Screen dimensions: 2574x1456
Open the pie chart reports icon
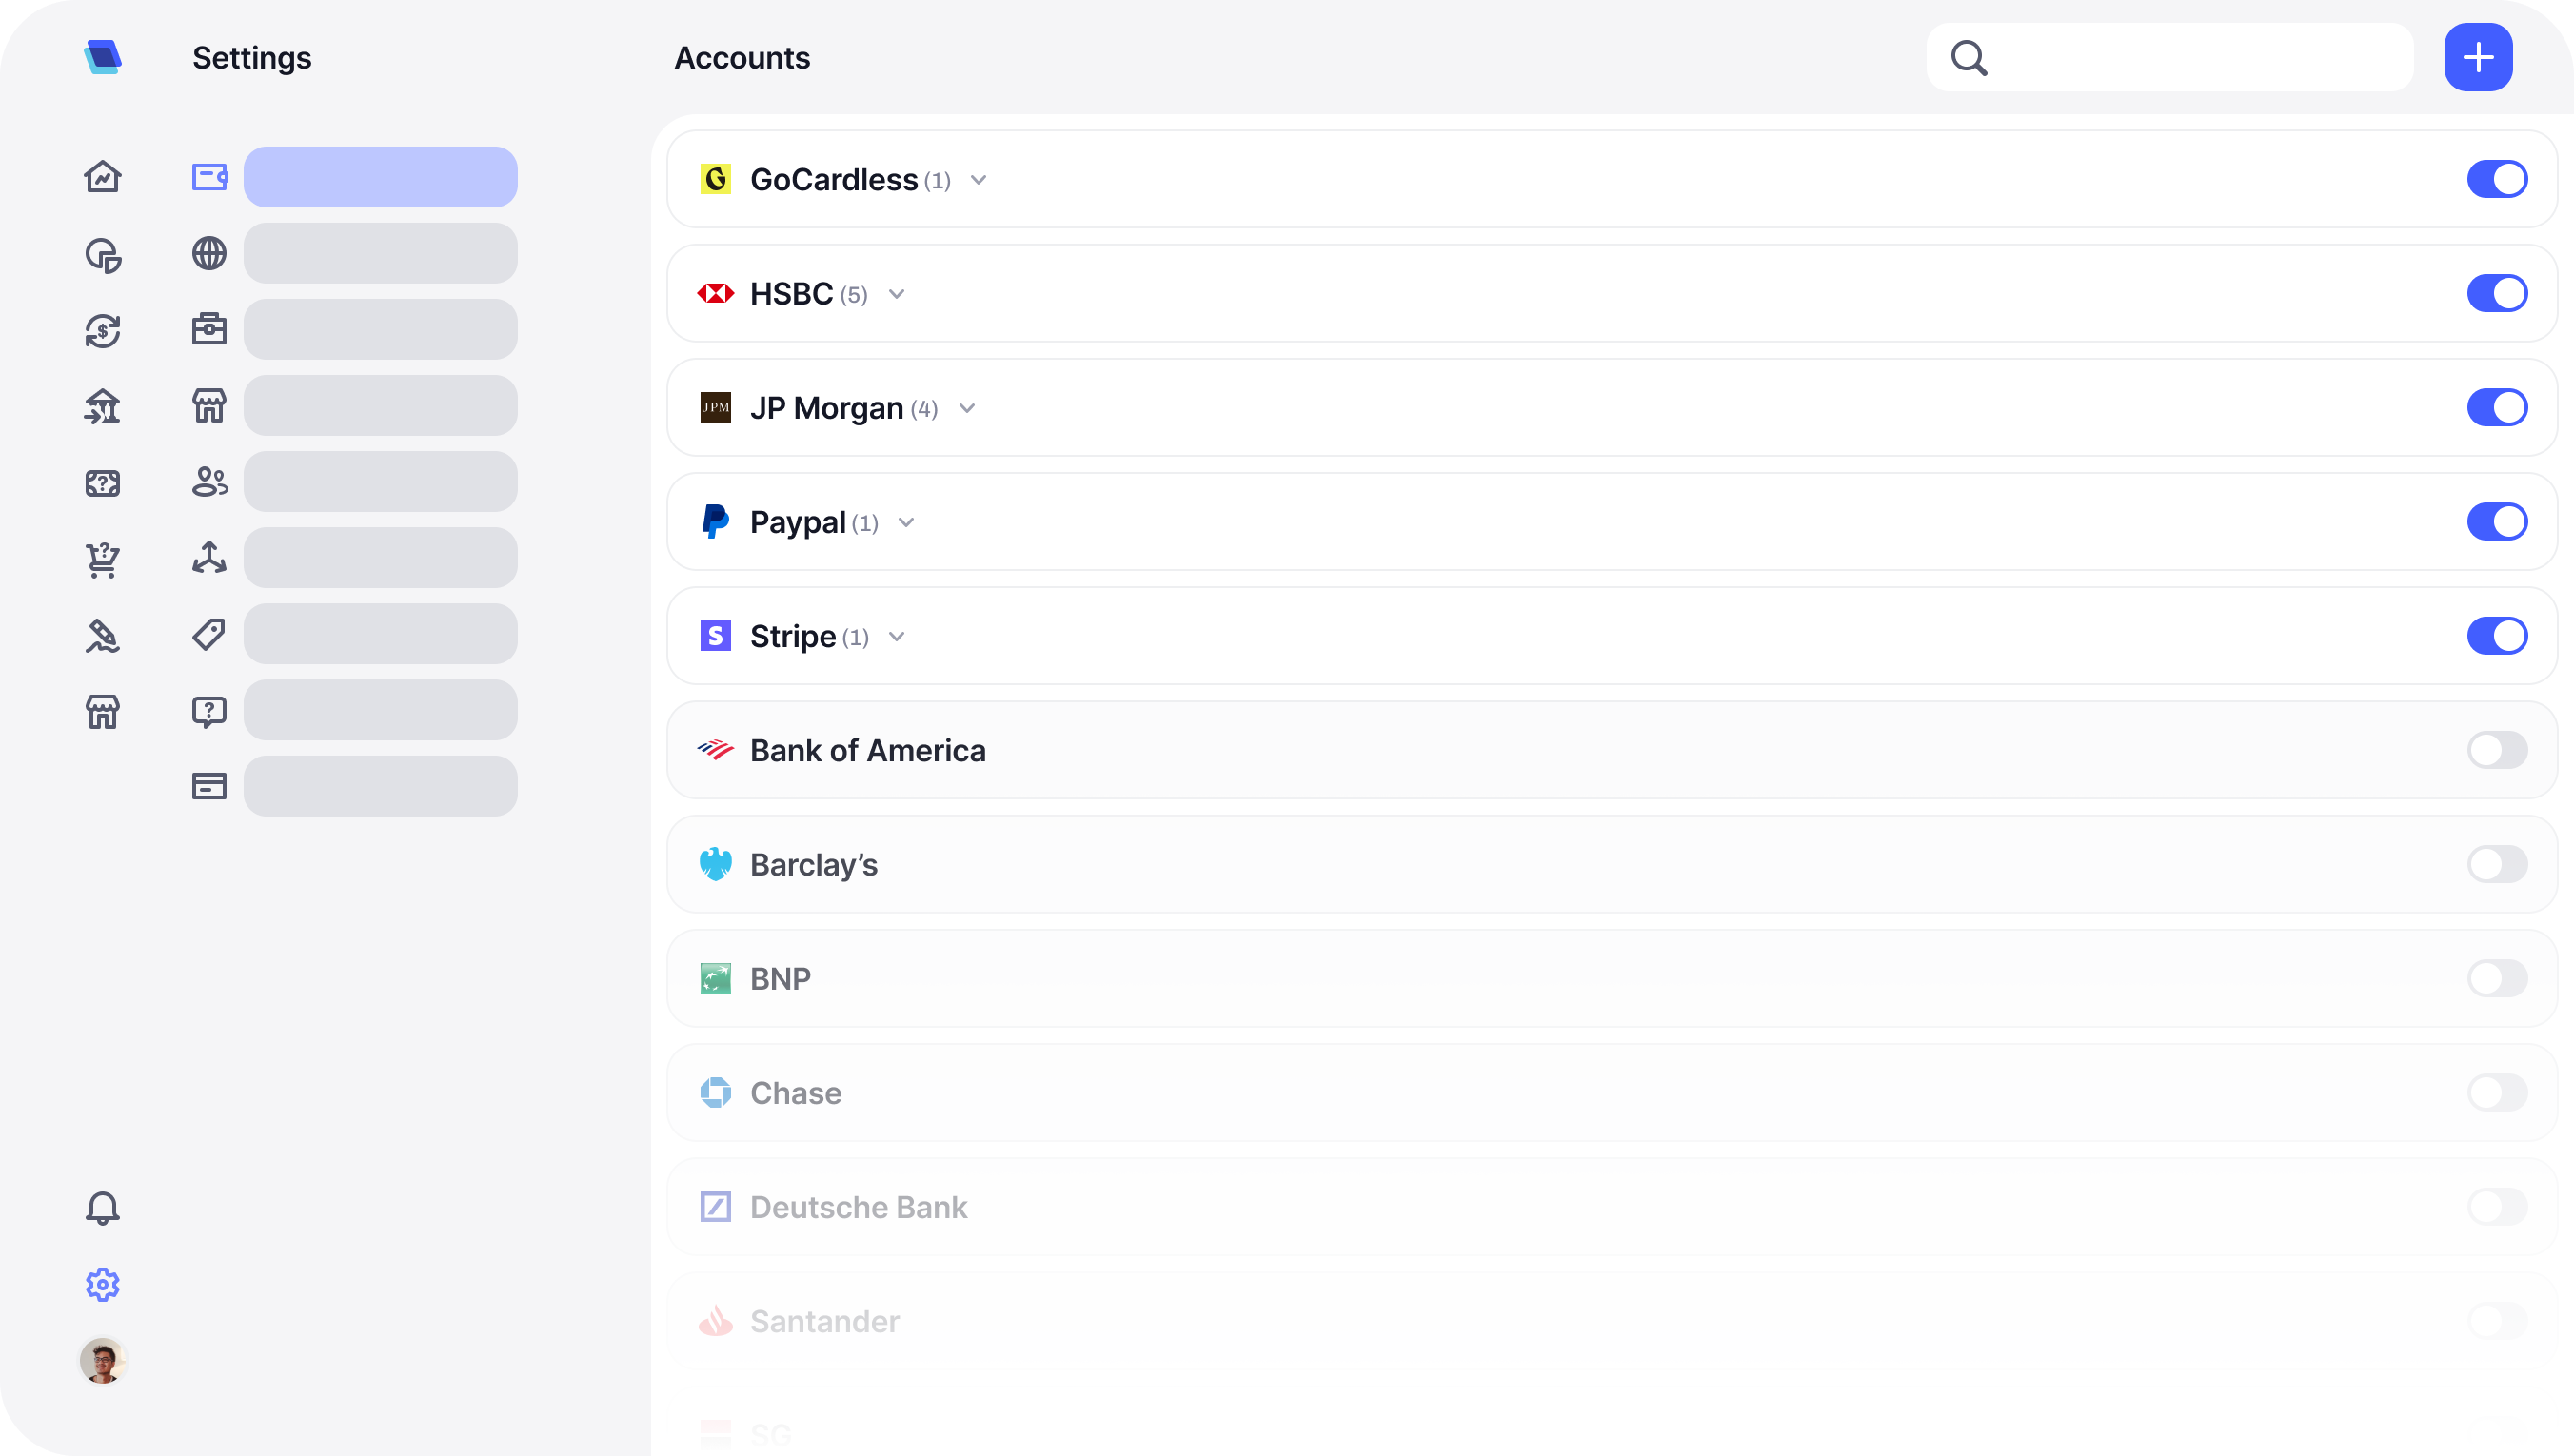tap(102, 254)
